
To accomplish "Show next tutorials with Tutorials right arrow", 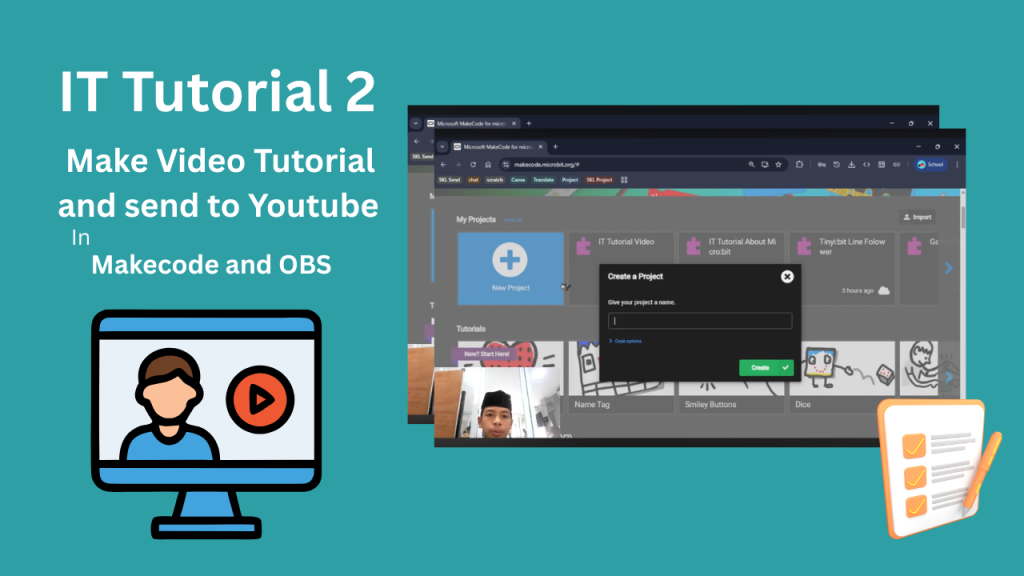I will point(949,377).
